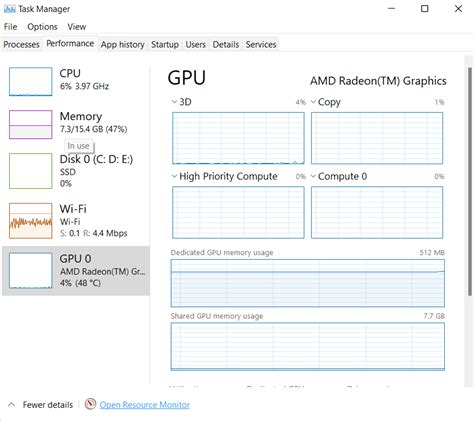Open the Copy engine dropdown chevron
The width and height of the screenshot is (474, 421).
click(313, 102)
